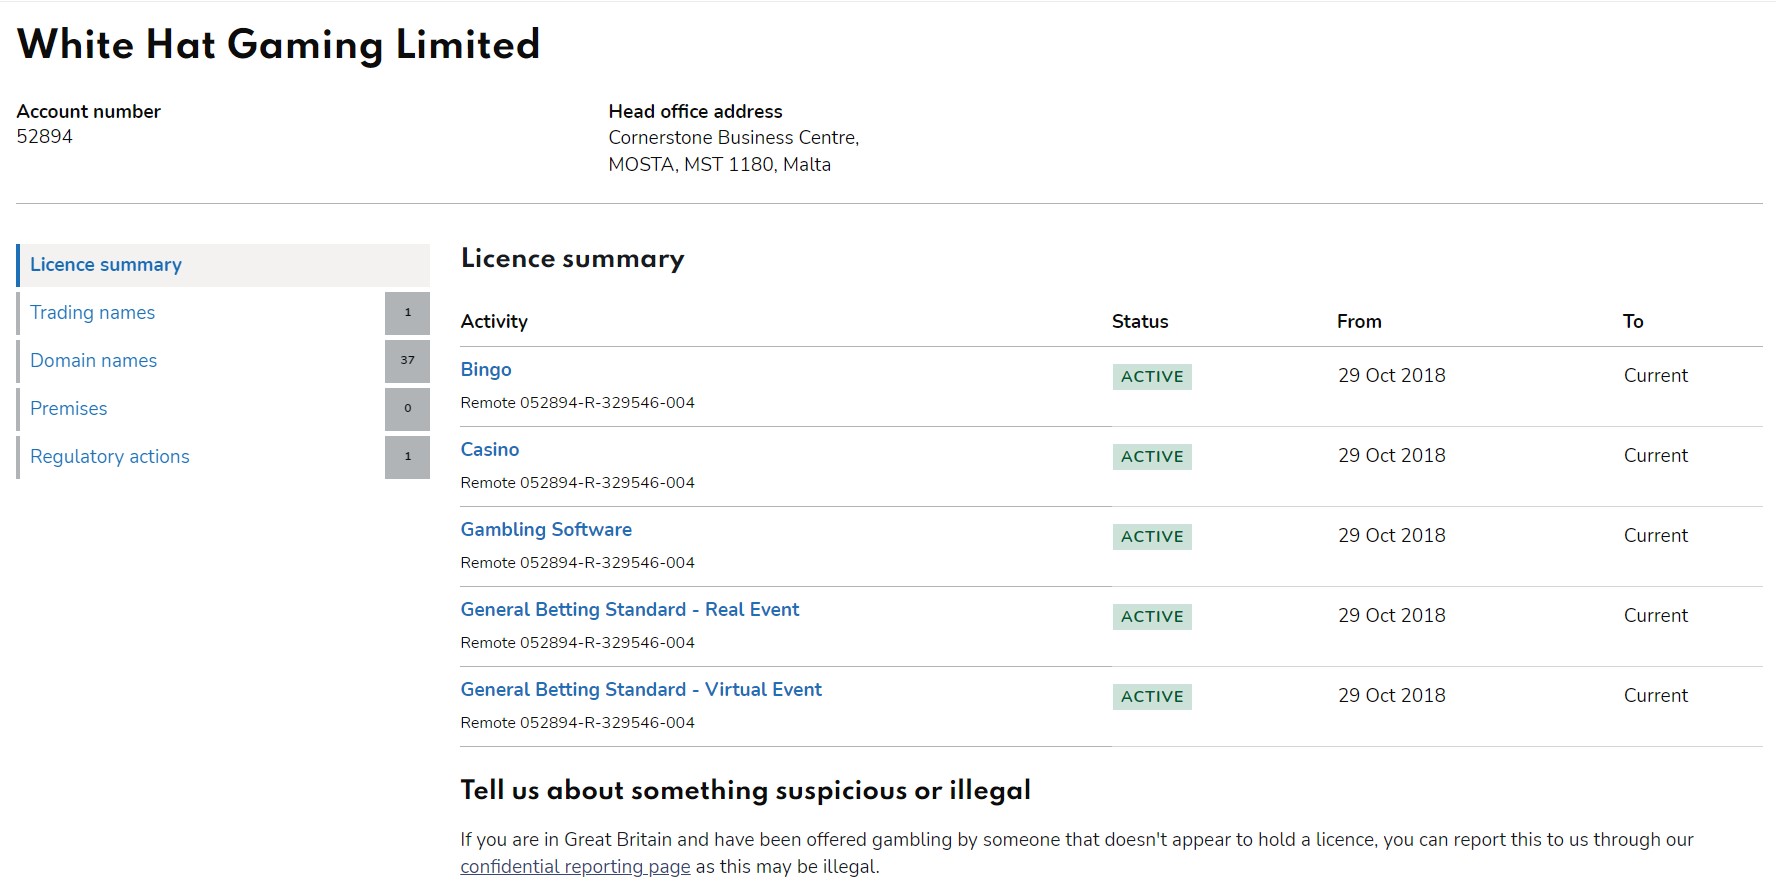
Task: Click the Premises count badge 0
Action: click(407, 409)
